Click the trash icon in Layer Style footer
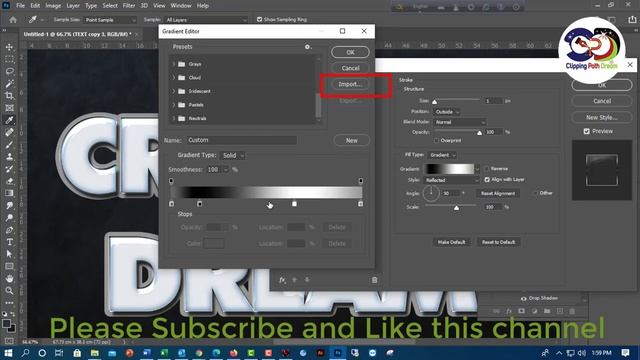 pos(374,280)
